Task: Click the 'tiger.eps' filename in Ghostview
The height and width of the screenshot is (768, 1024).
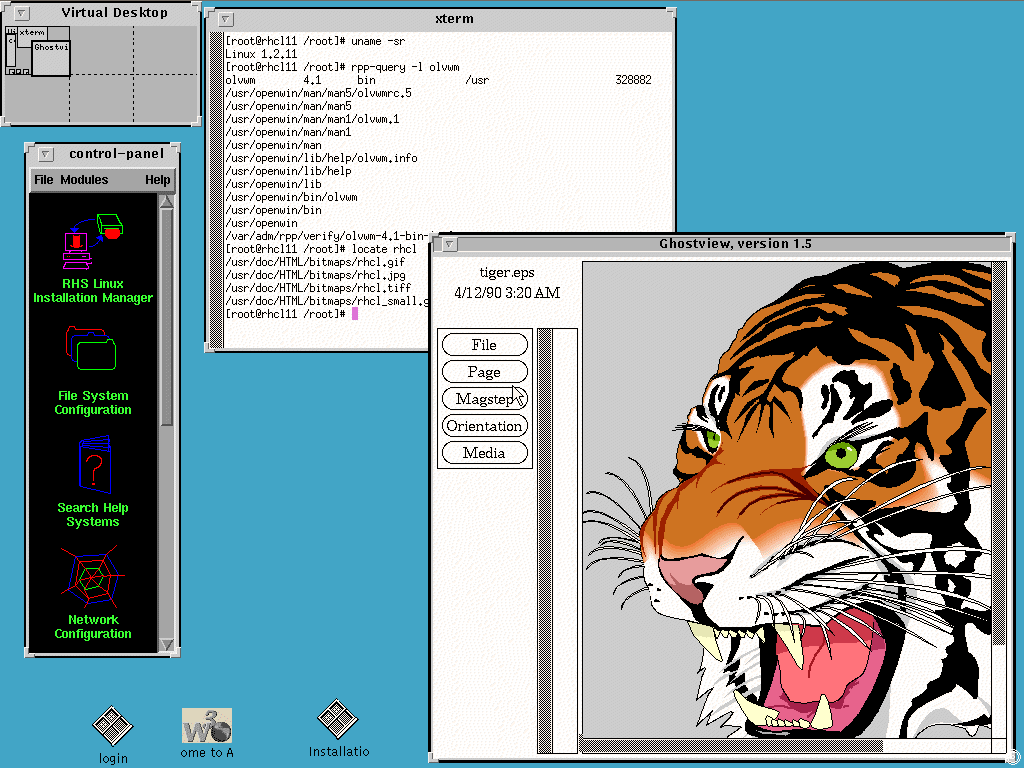Action: click(x=507, y=273)
